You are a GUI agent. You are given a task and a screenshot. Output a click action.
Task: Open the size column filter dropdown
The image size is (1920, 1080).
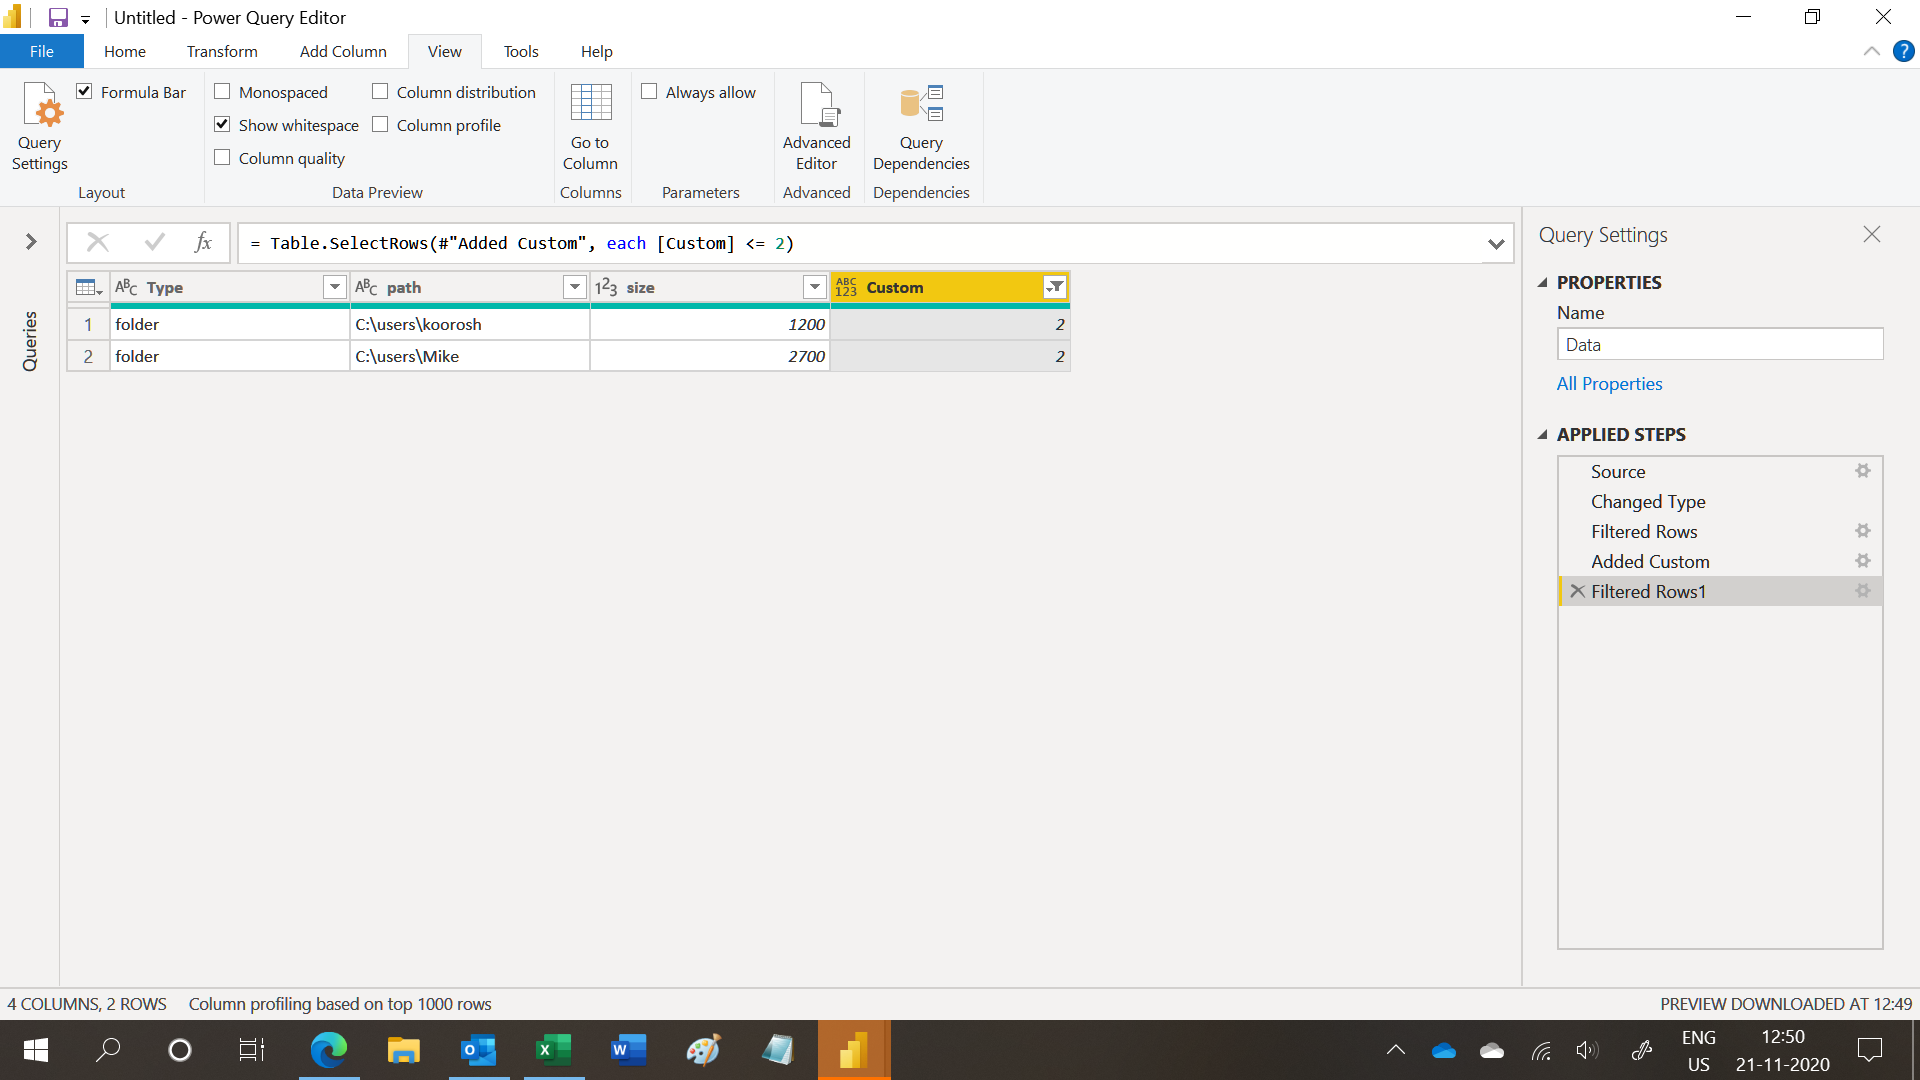click(815, 288)
